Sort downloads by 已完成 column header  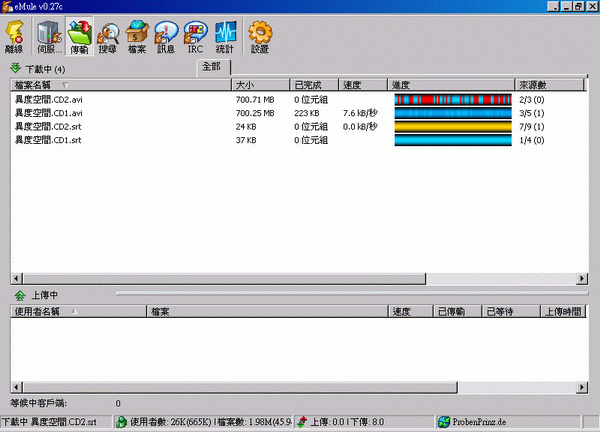point(314,85)
